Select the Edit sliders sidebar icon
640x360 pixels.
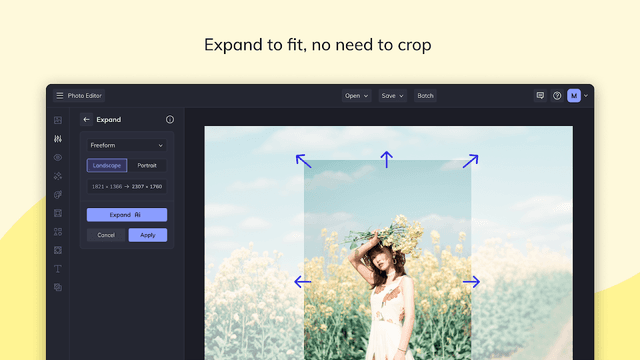58,139
